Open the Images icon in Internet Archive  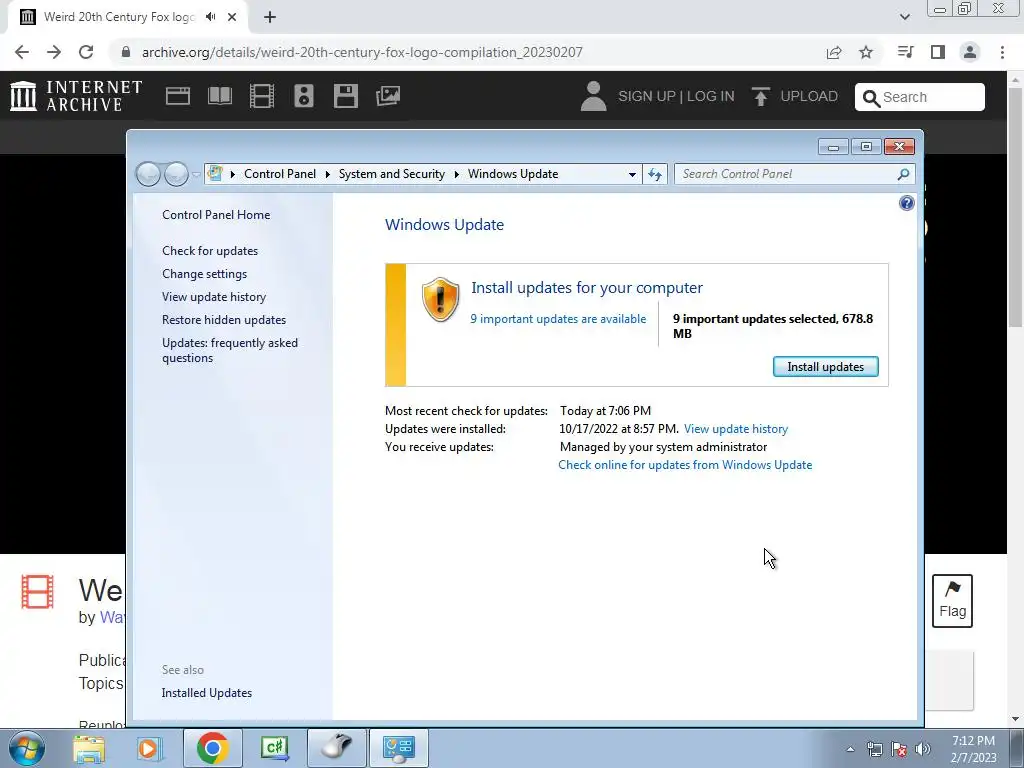[x=388, y=96]
